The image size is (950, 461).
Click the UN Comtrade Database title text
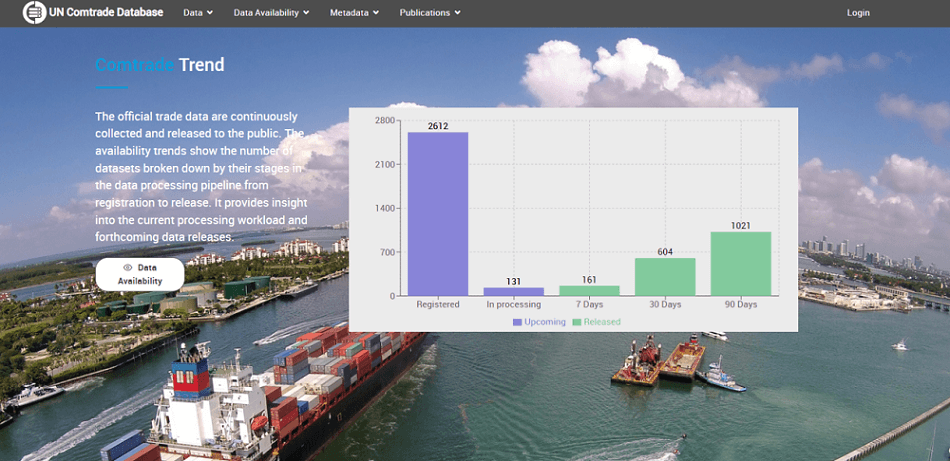pos(110,13)
